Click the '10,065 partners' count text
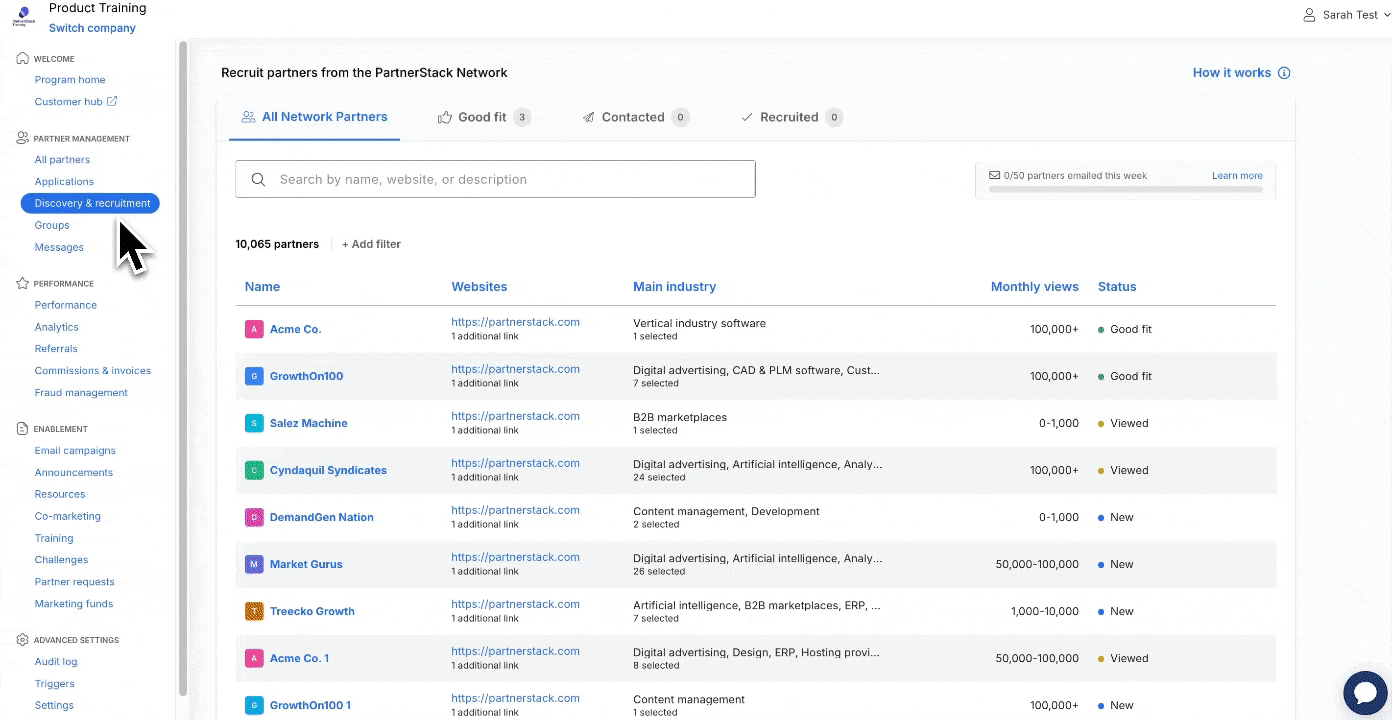This screenshot has width=1392, height=720. pos(277,244)
